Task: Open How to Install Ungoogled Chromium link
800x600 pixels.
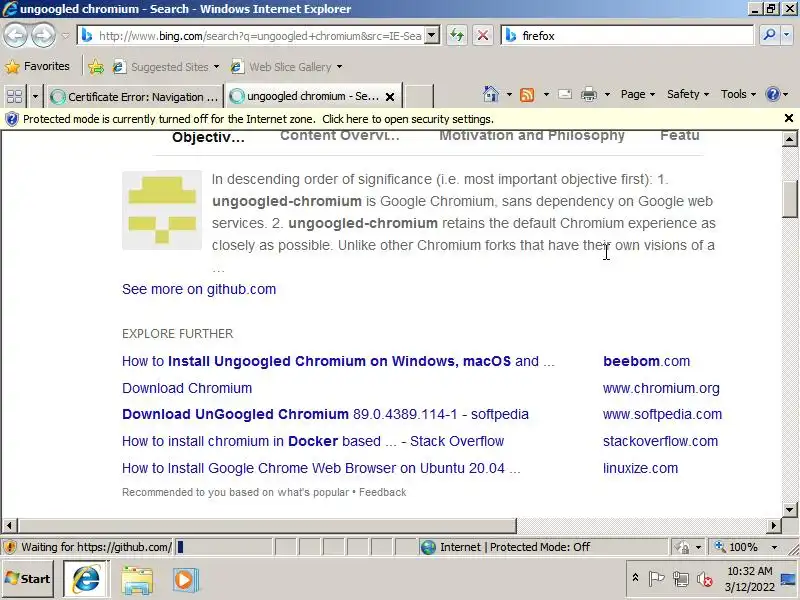Action: [338, 361]
